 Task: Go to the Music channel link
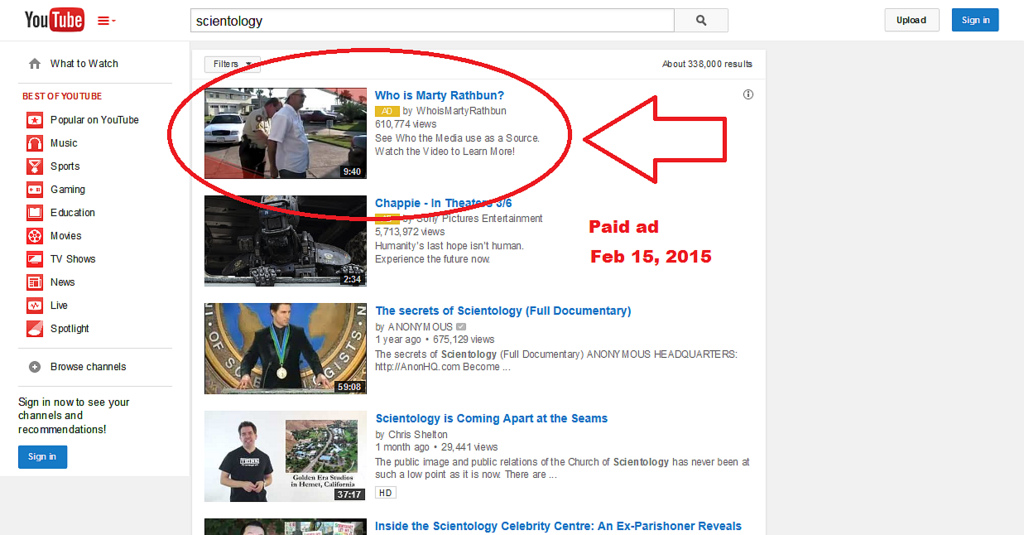[64, 143]
